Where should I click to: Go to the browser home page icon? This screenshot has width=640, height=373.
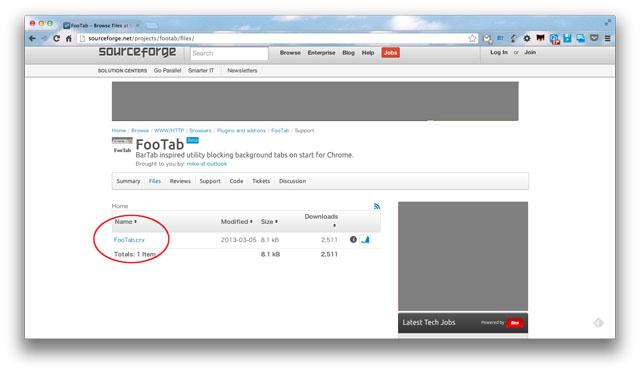click(x=69, y=38)
